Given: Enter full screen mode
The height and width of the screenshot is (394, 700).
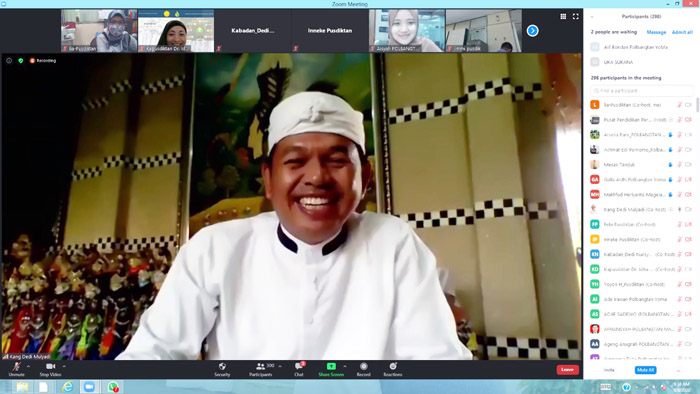Looking at the screenshot, I should click(575, 17).
